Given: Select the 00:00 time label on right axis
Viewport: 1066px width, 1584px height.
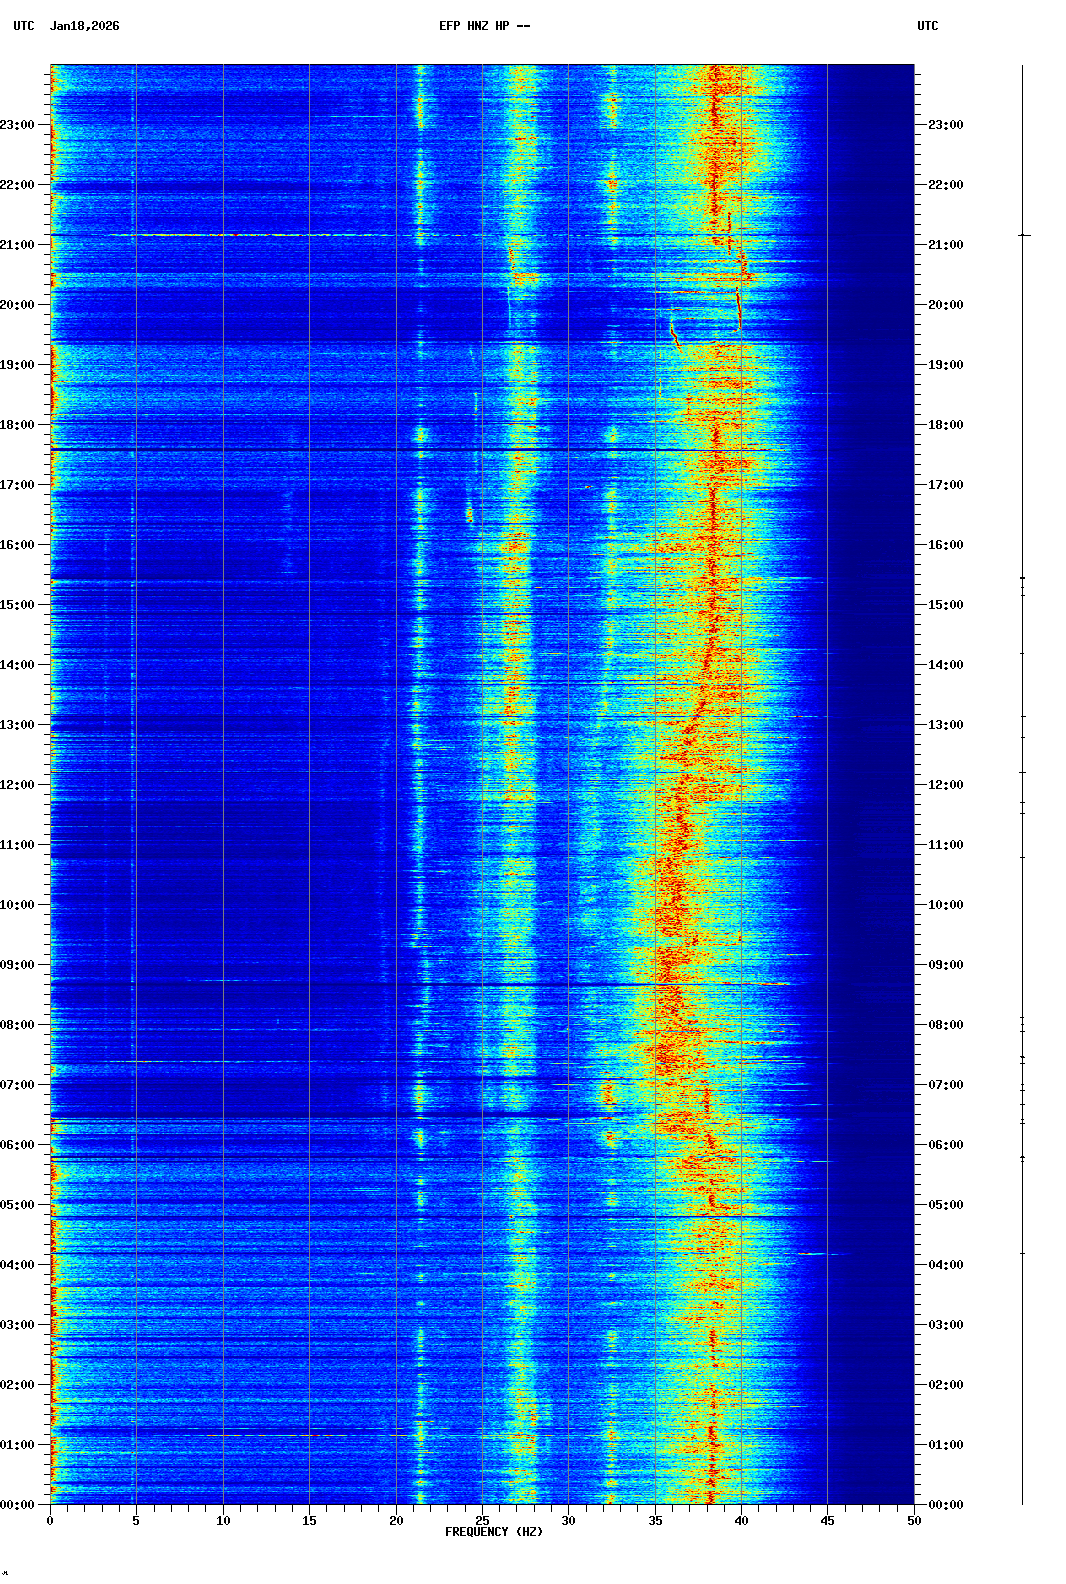Looking at the screenshot, I should tap(945, 1505).
